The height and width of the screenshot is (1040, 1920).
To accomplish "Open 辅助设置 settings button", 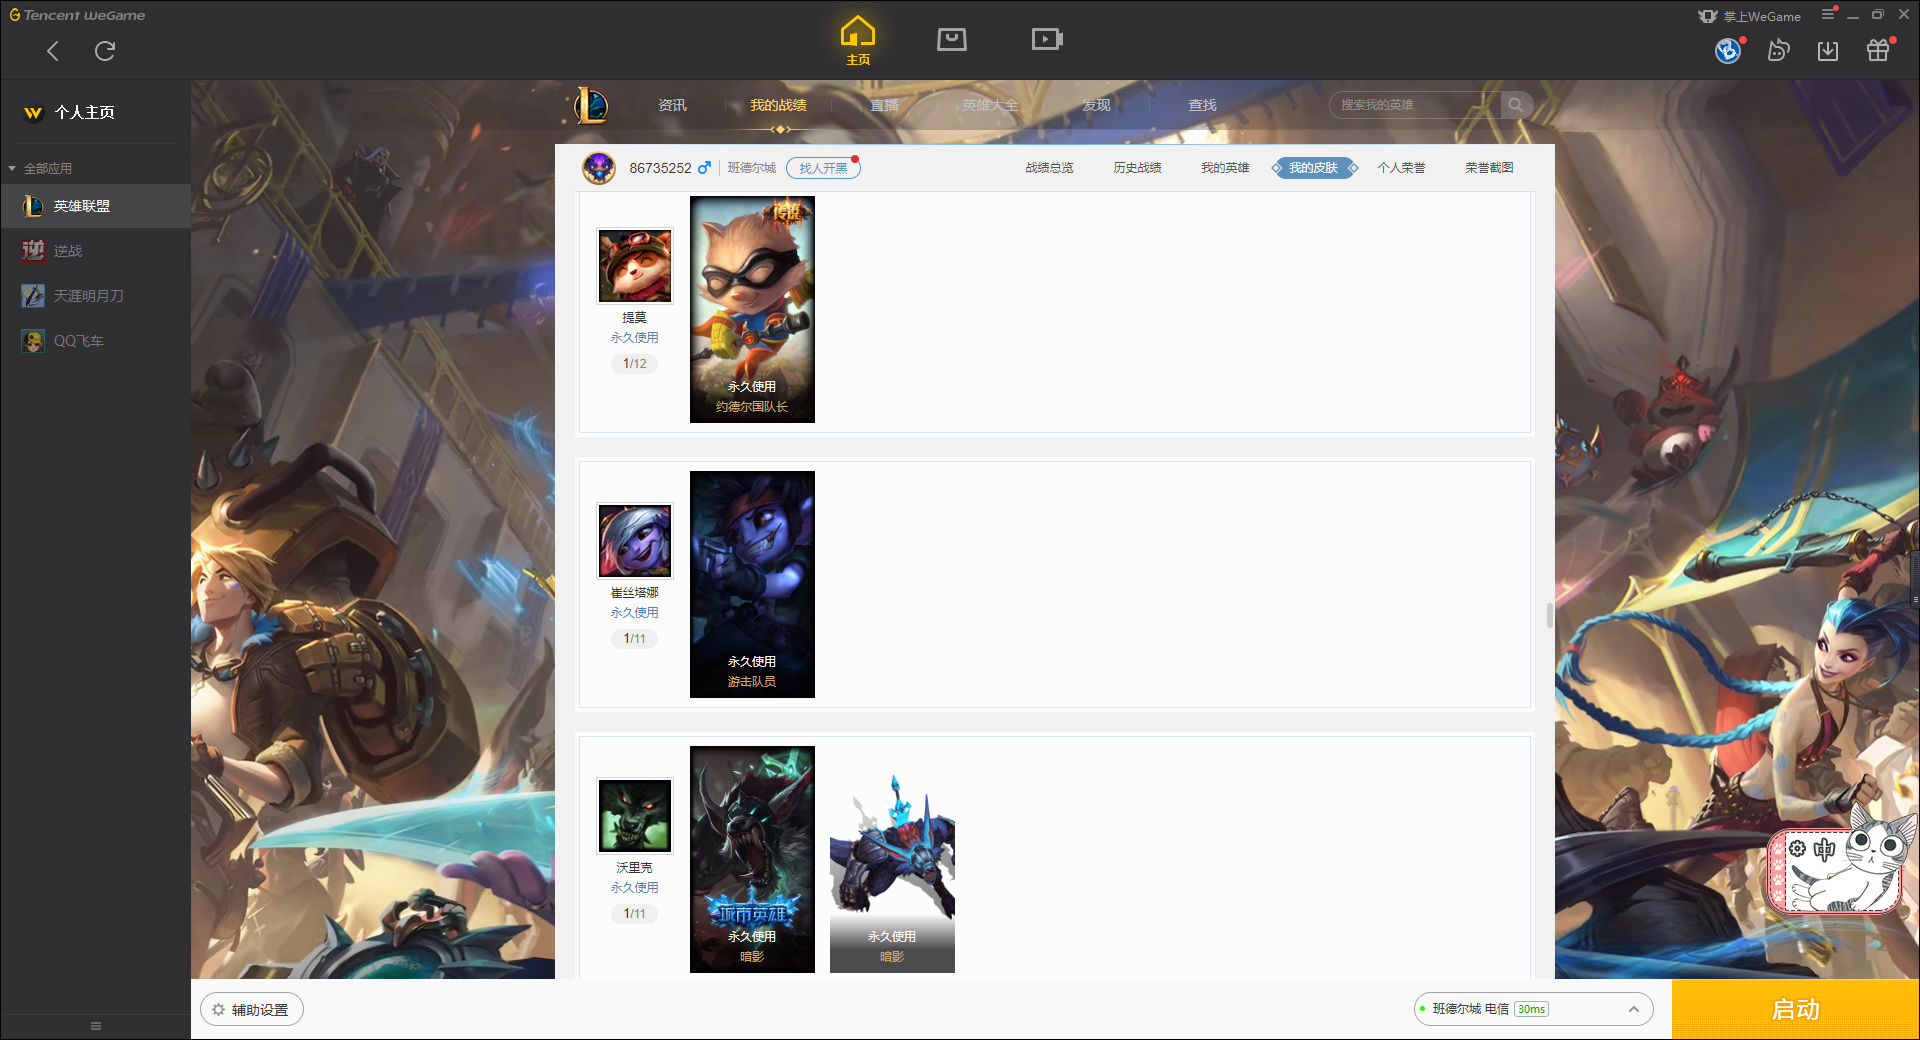I will click(252, 1010).
